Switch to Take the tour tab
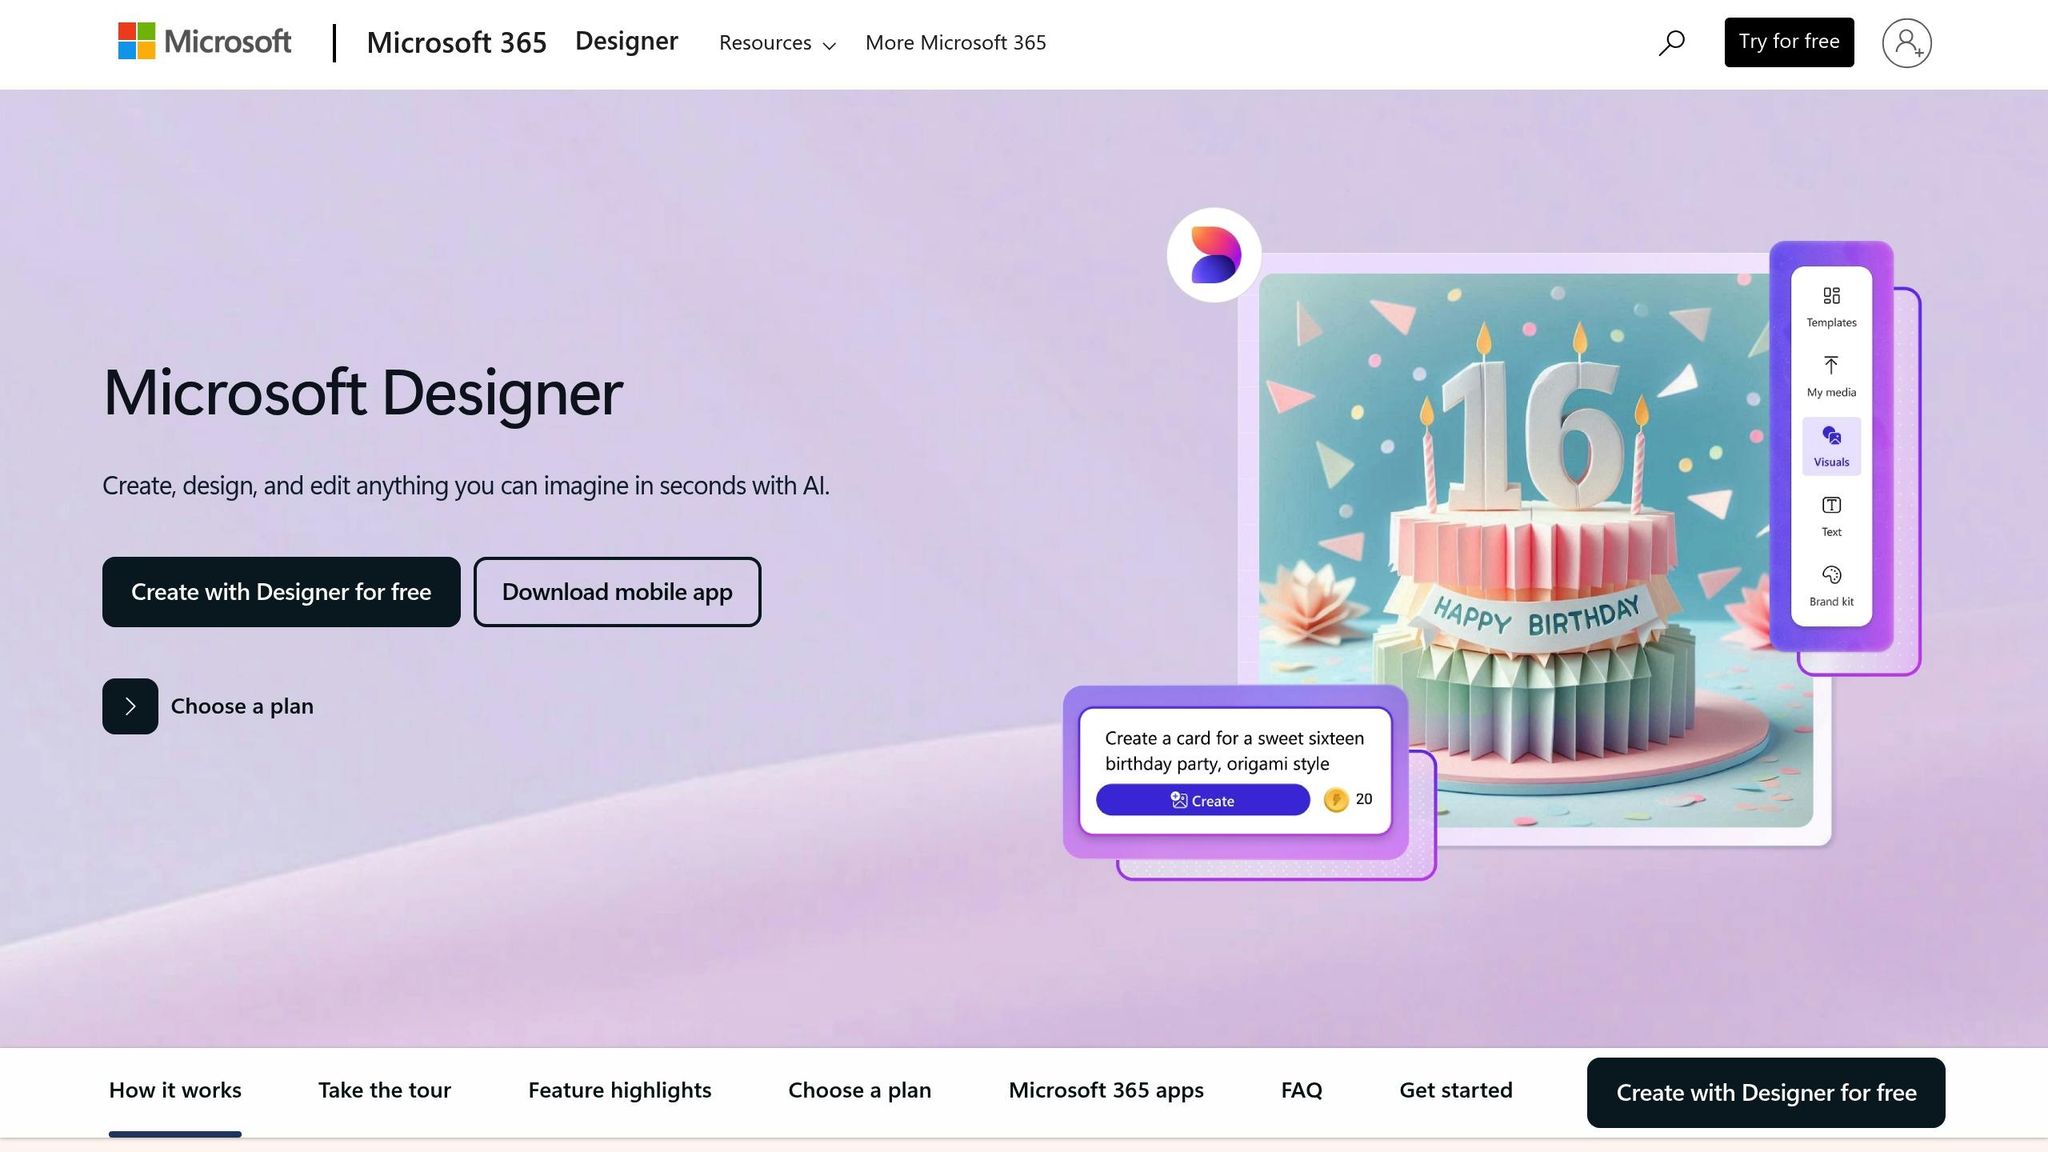2048x1152 pixels. click(x=384, y=1091)
